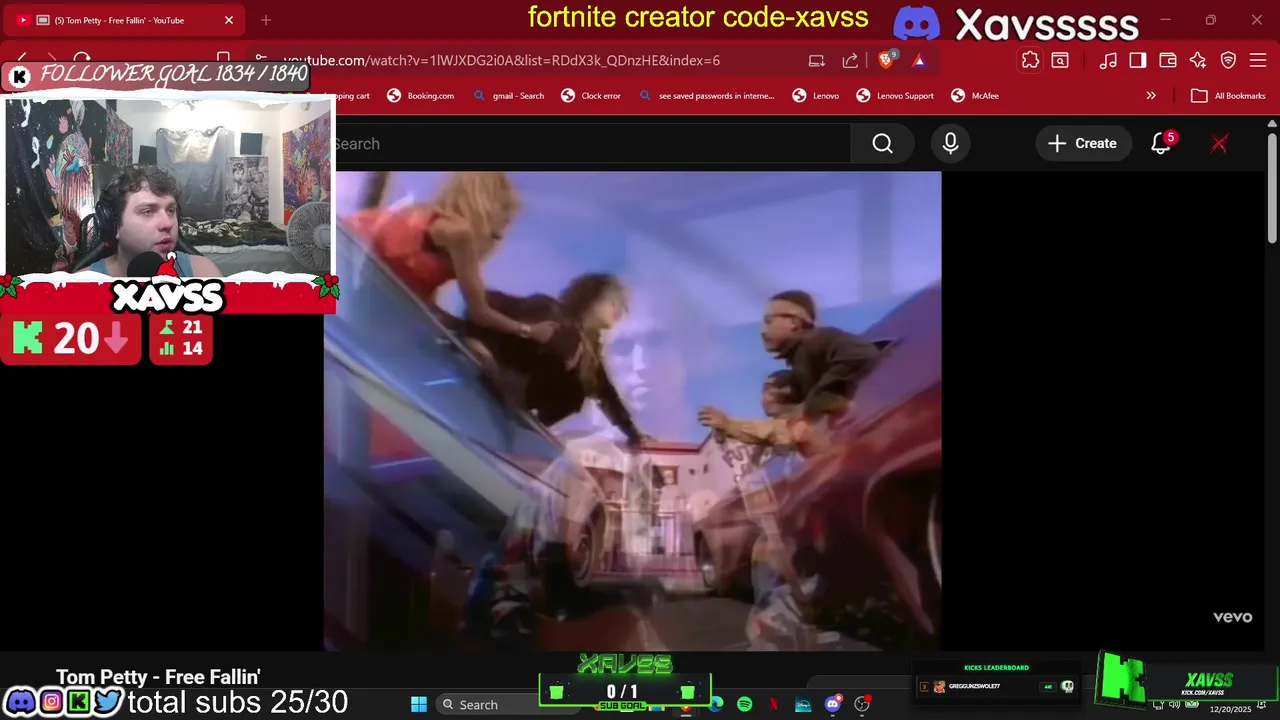Open OBS Studio from the taskbar
Viewport: 1280px width, 720px height.
point(862,704)
